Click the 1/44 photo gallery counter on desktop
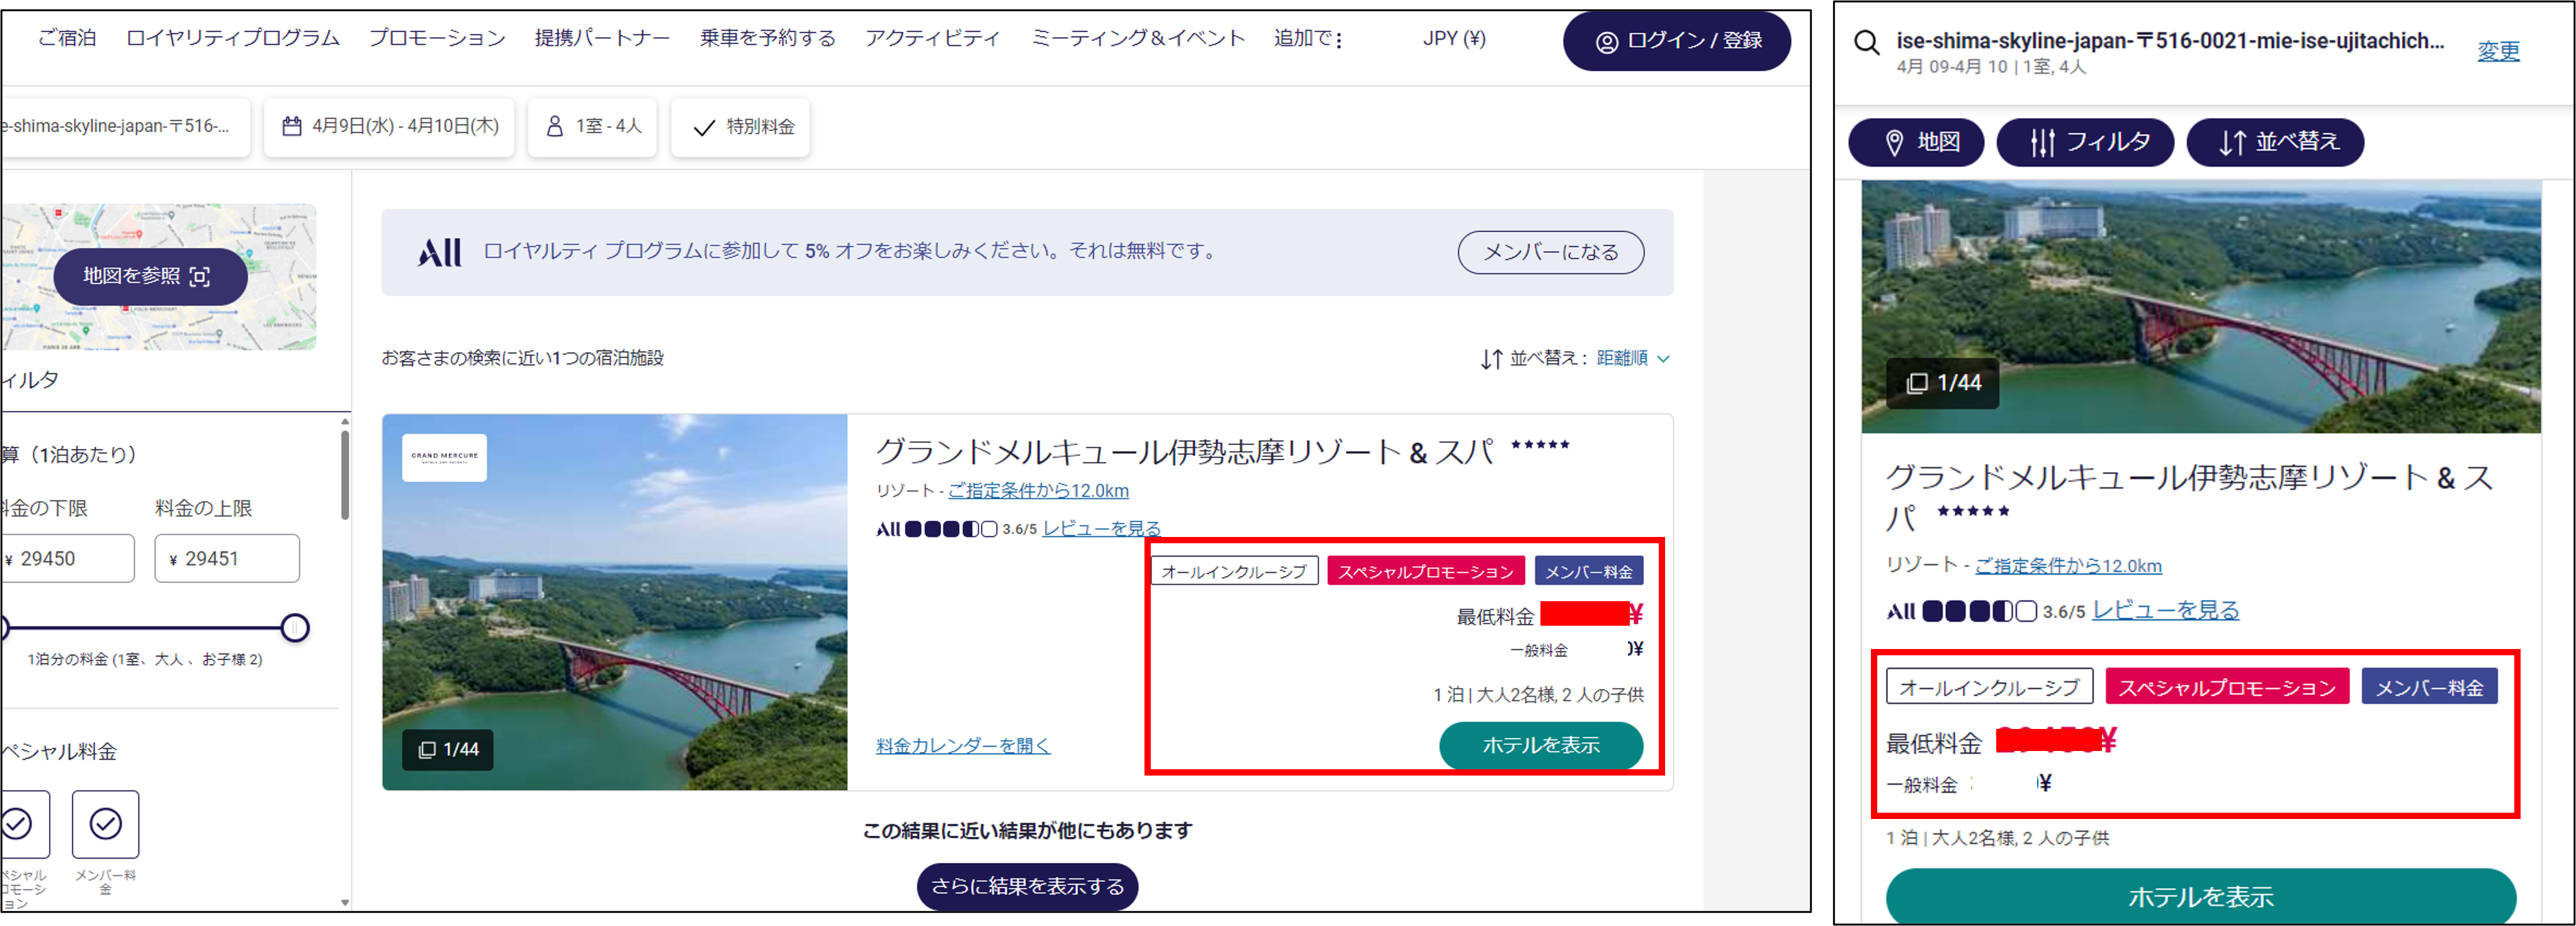Image resolution: width=2576 pixels, height=926 pixels. (448, 749)
